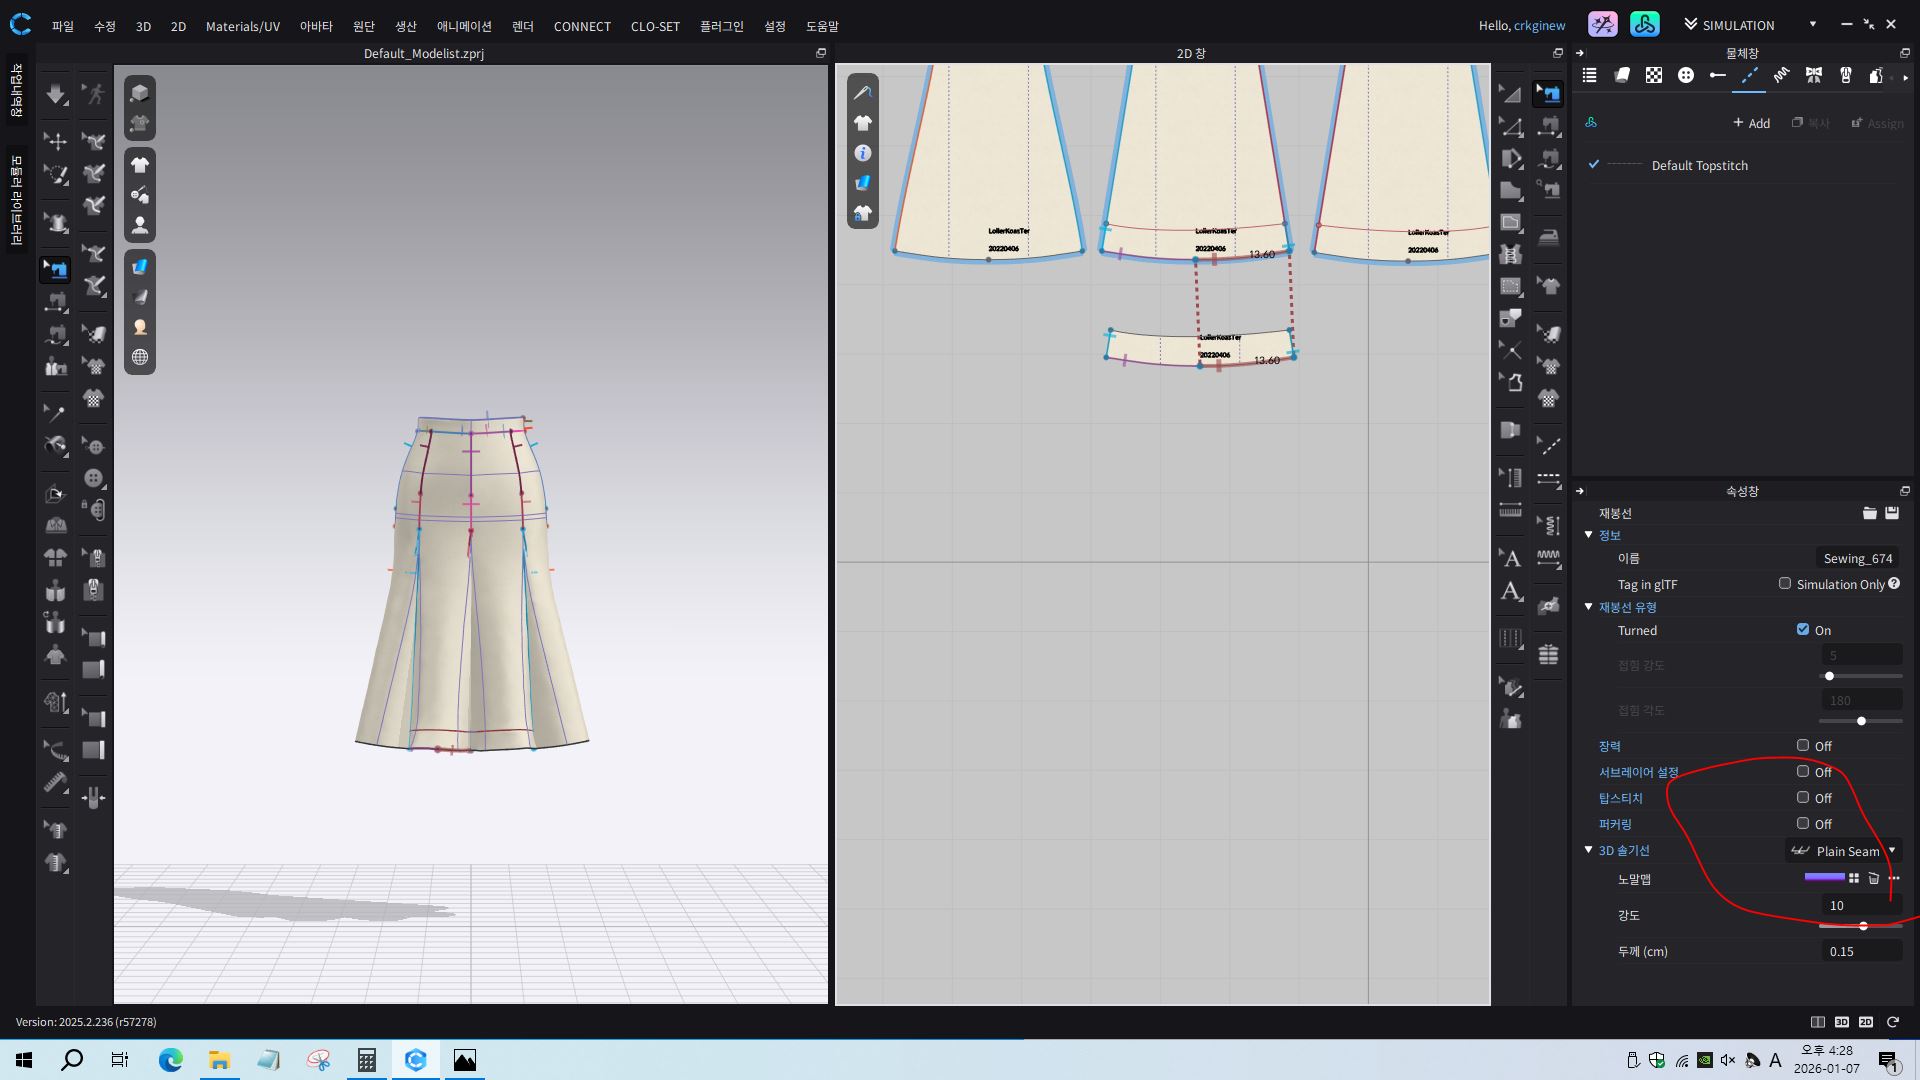Collapse the 3D 솔기선 section
1920x1080 pixels.
(1588, 850)
